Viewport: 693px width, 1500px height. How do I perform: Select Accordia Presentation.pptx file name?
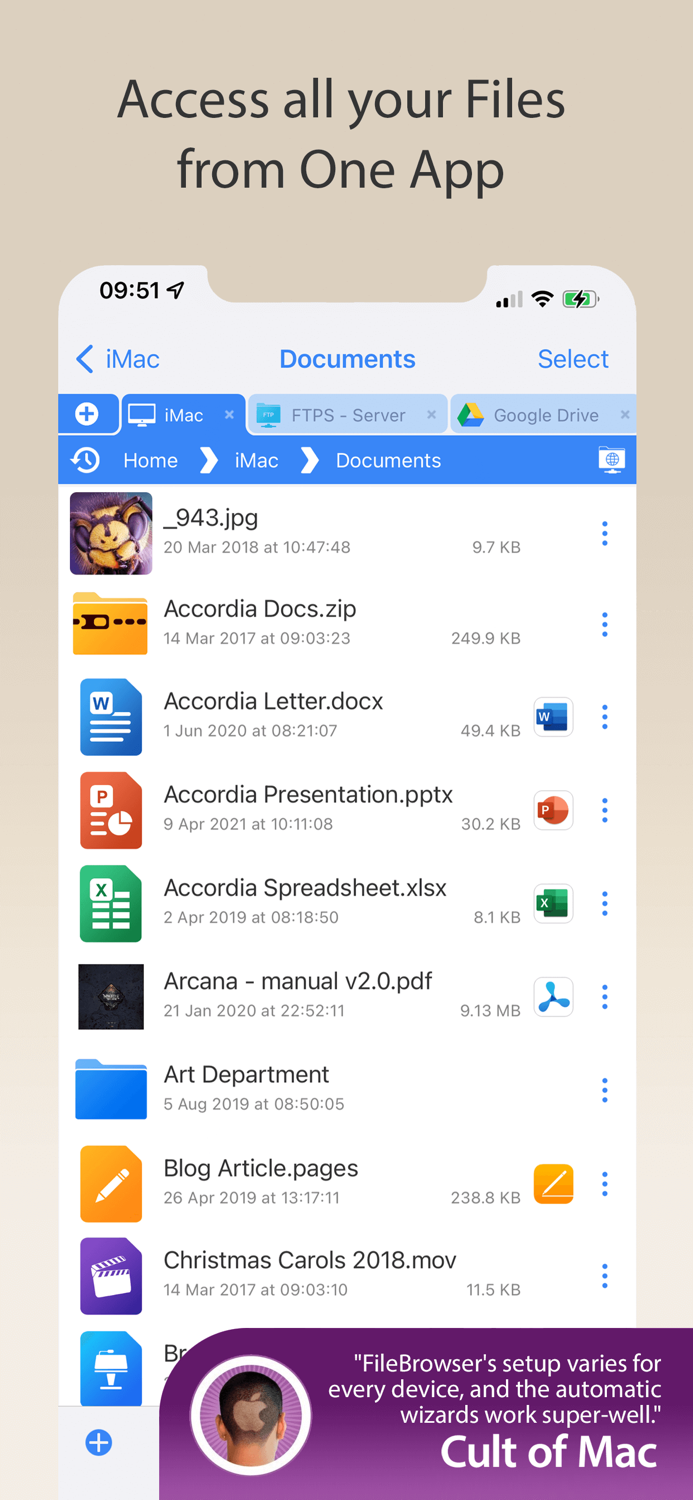click(308, 794)
